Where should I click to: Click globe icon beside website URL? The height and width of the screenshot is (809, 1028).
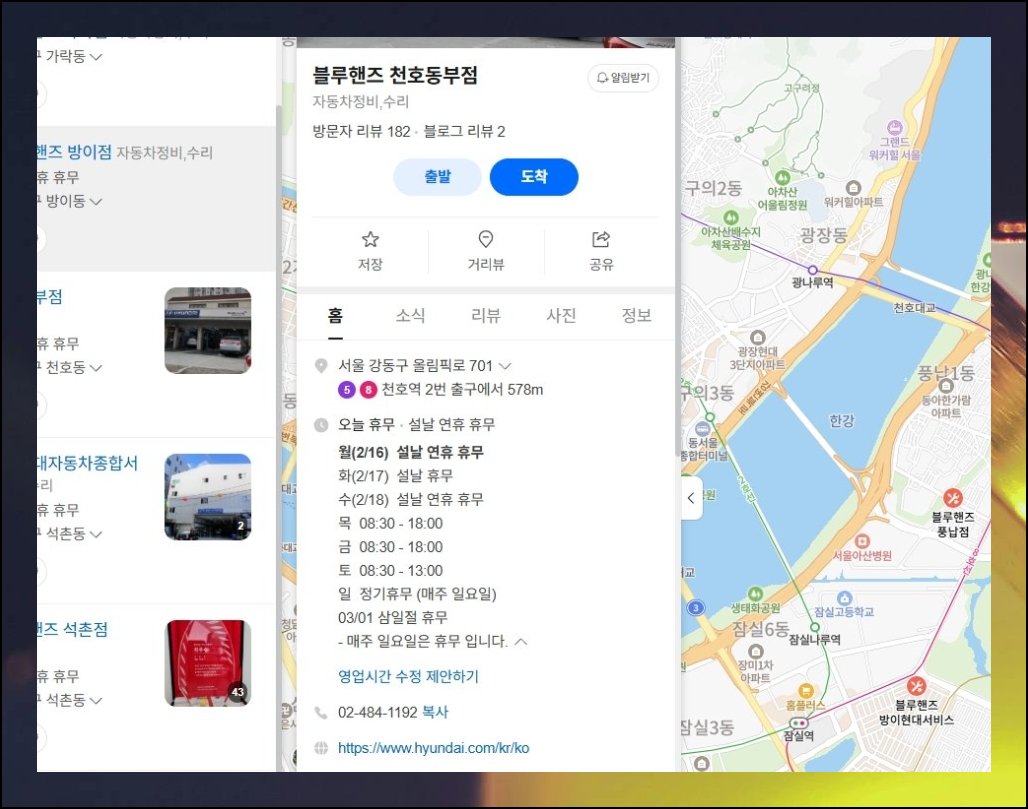click(x=321, y=748)
